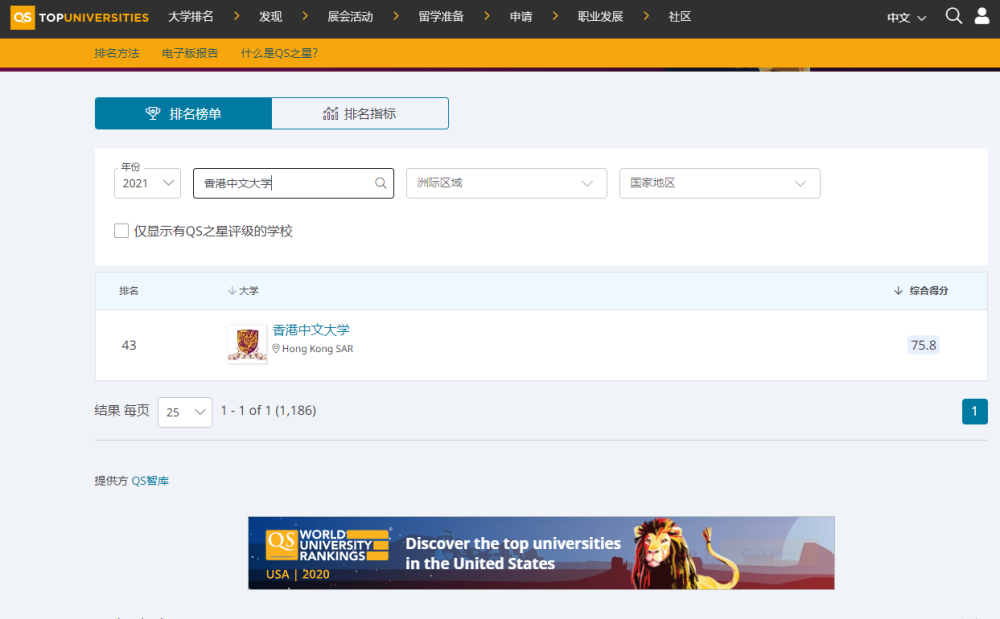Click the trophy icon on 排名榜单 tab
1000x619 pixels.
coord(153,113)
